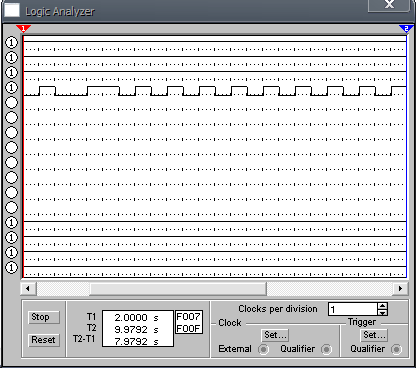Click the second input terminal from bottom
Screen dimensions: 416x368
pos(11,252)
